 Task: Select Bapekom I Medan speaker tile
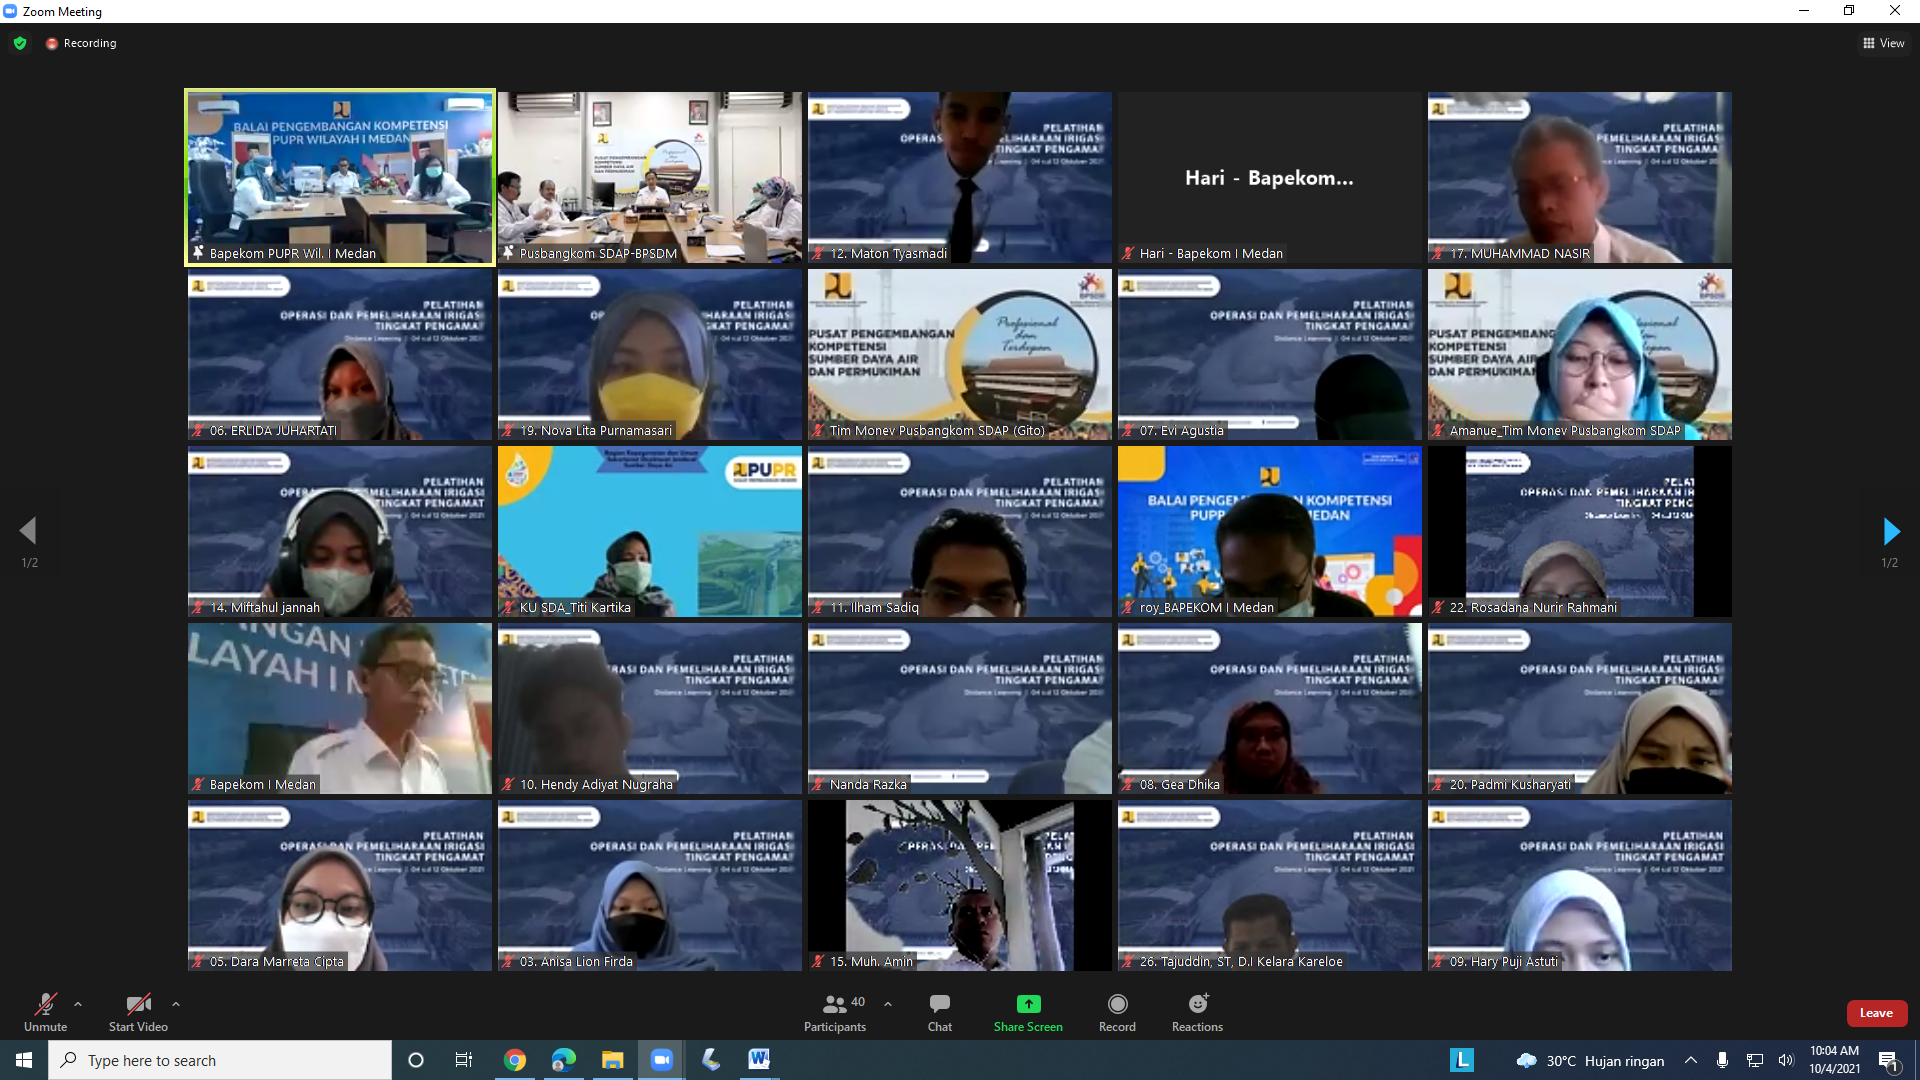pos(340,708)
